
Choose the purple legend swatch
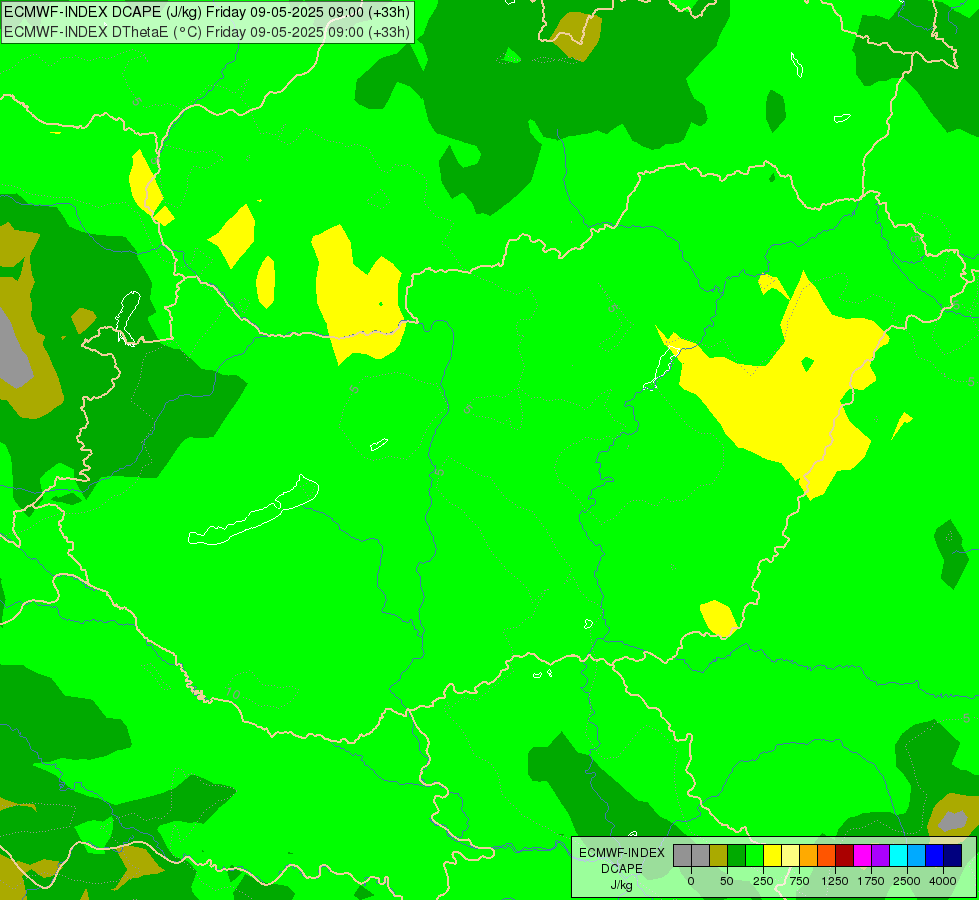pos(882,855)
